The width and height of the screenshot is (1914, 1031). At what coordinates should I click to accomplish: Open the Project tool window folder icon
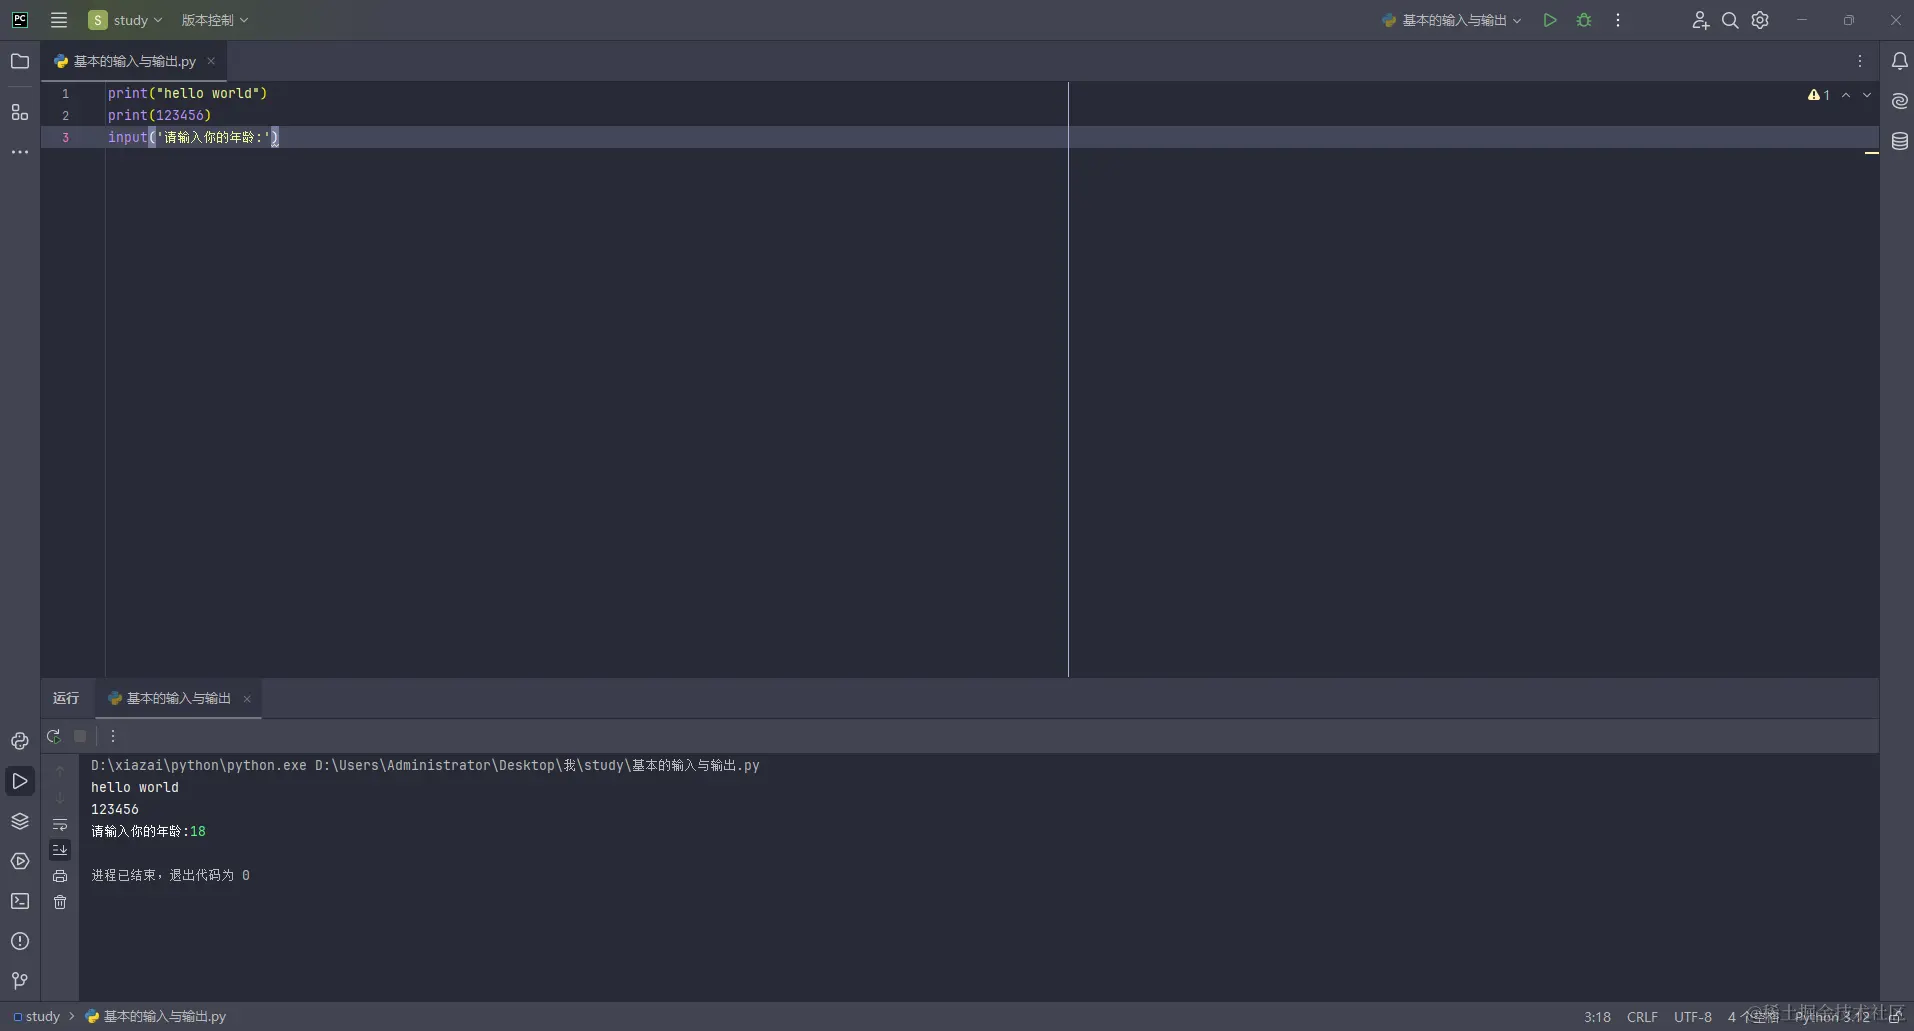pos(20,61)
